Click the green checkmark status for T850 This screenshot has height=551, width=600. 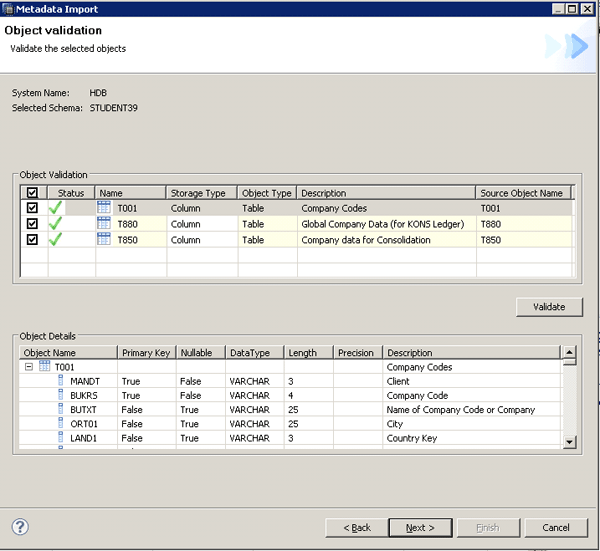click(x=56, y=240)
